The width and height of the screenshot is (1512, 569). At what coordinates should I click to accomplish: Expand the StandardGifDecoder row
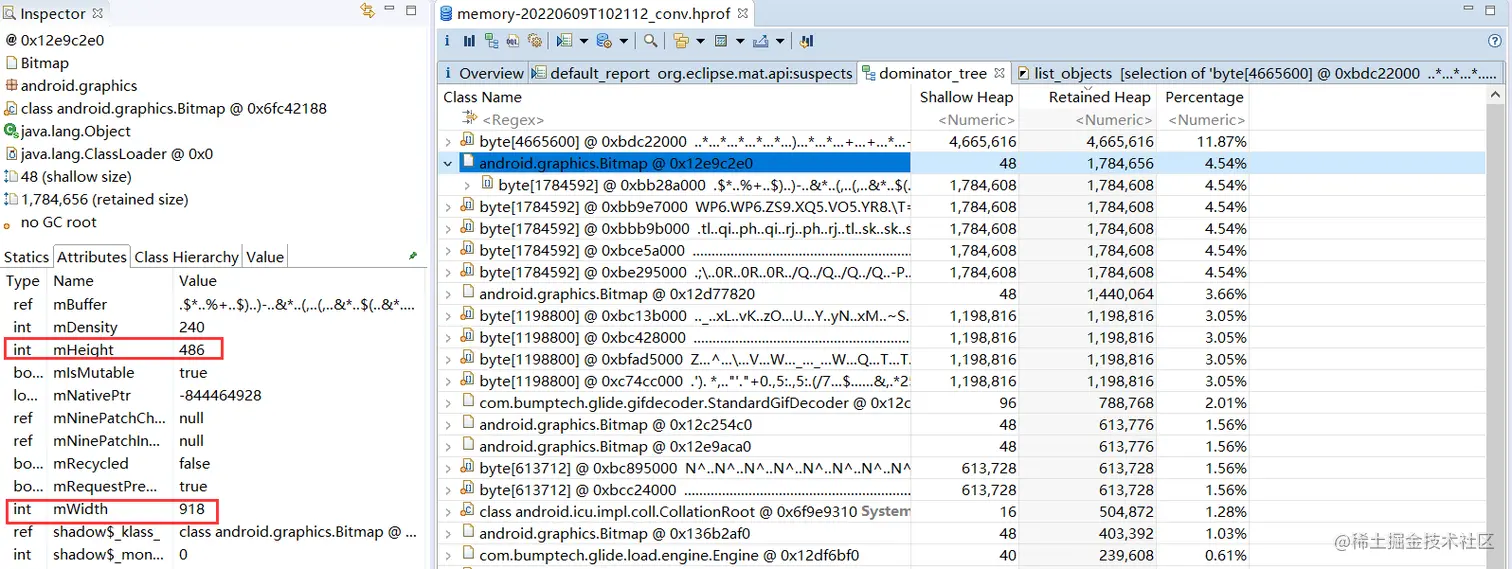point(448,403)
